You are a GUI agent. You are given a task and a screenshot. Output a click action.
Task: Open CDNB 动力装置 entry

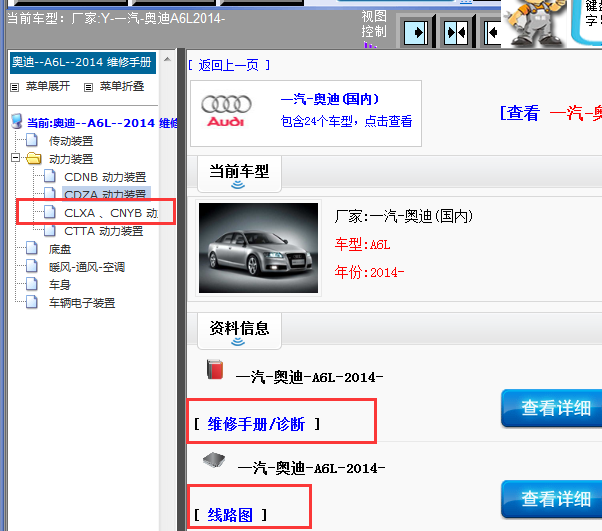(x=105, y=177)
